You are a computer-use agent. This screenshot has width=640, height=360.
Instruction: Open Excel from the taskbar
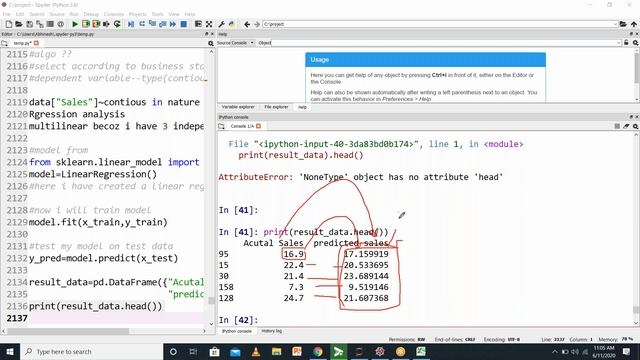pyautogui.click(x=421, y=351)
